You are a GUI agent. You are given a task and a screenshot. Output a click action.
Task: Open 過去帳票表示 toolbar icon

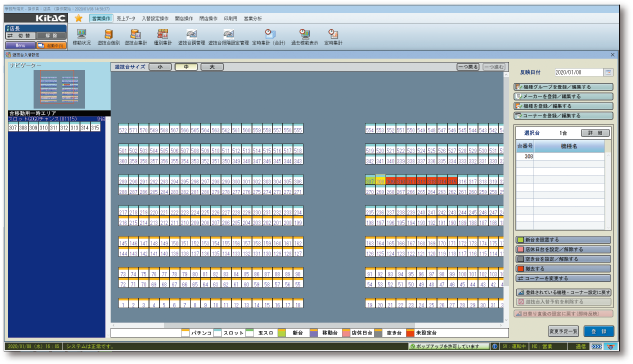tap(305, 37)
